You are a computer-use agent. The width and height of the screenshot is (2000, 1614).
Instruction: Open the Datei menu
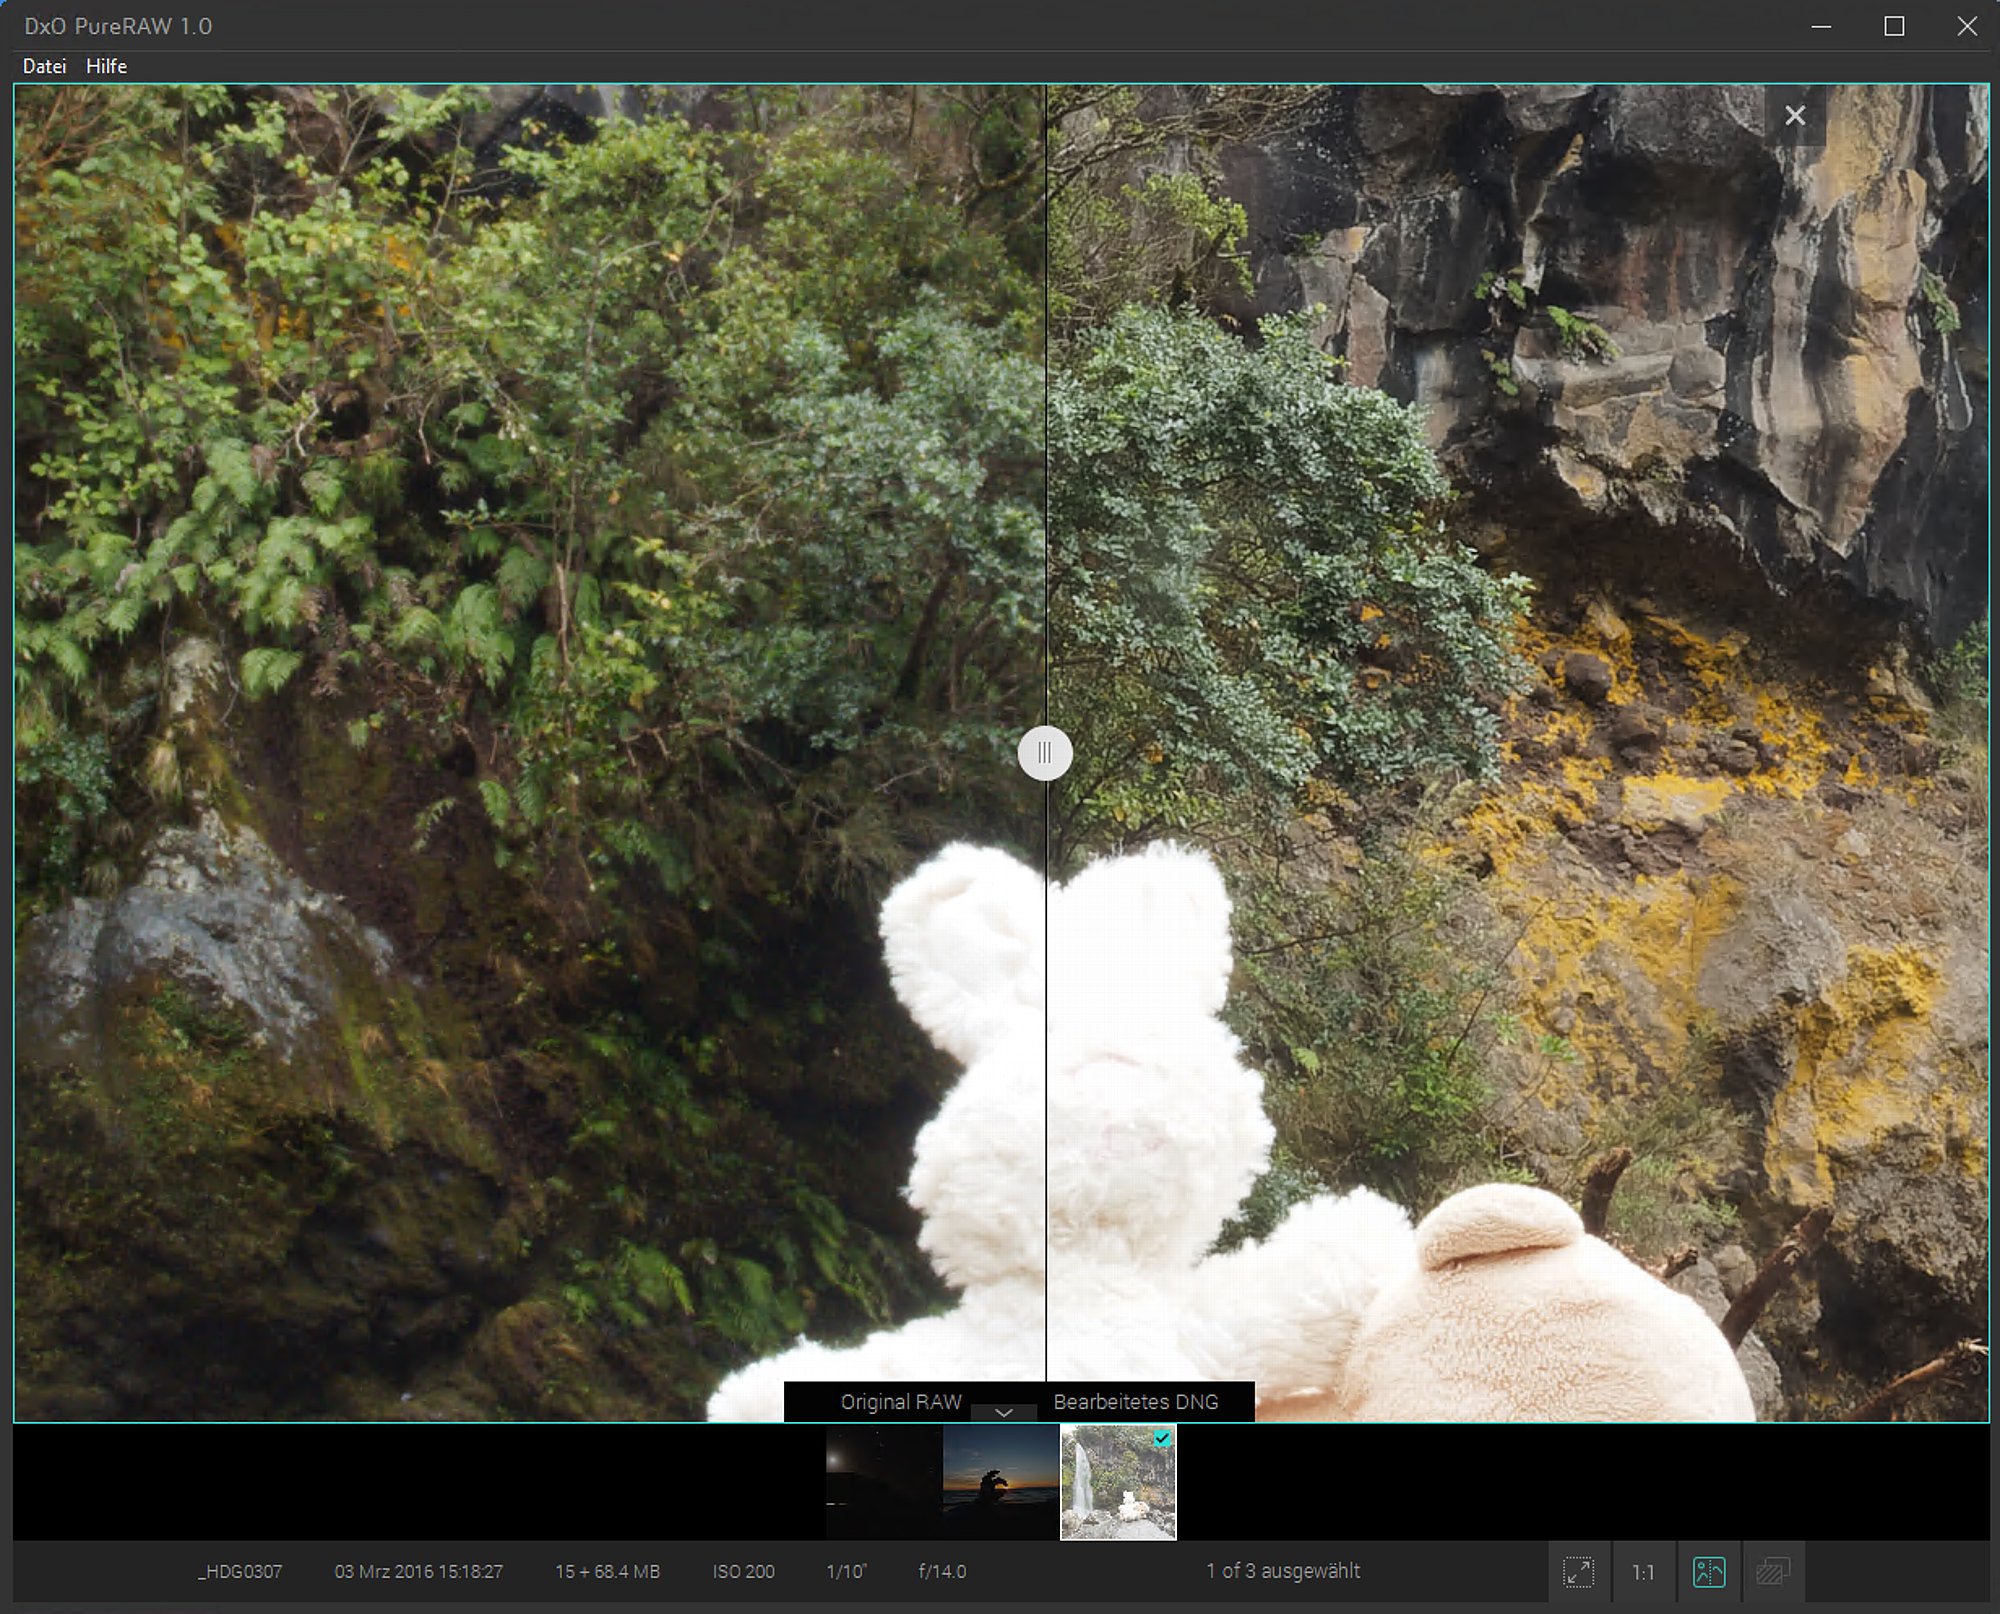[x=44, y=66]
